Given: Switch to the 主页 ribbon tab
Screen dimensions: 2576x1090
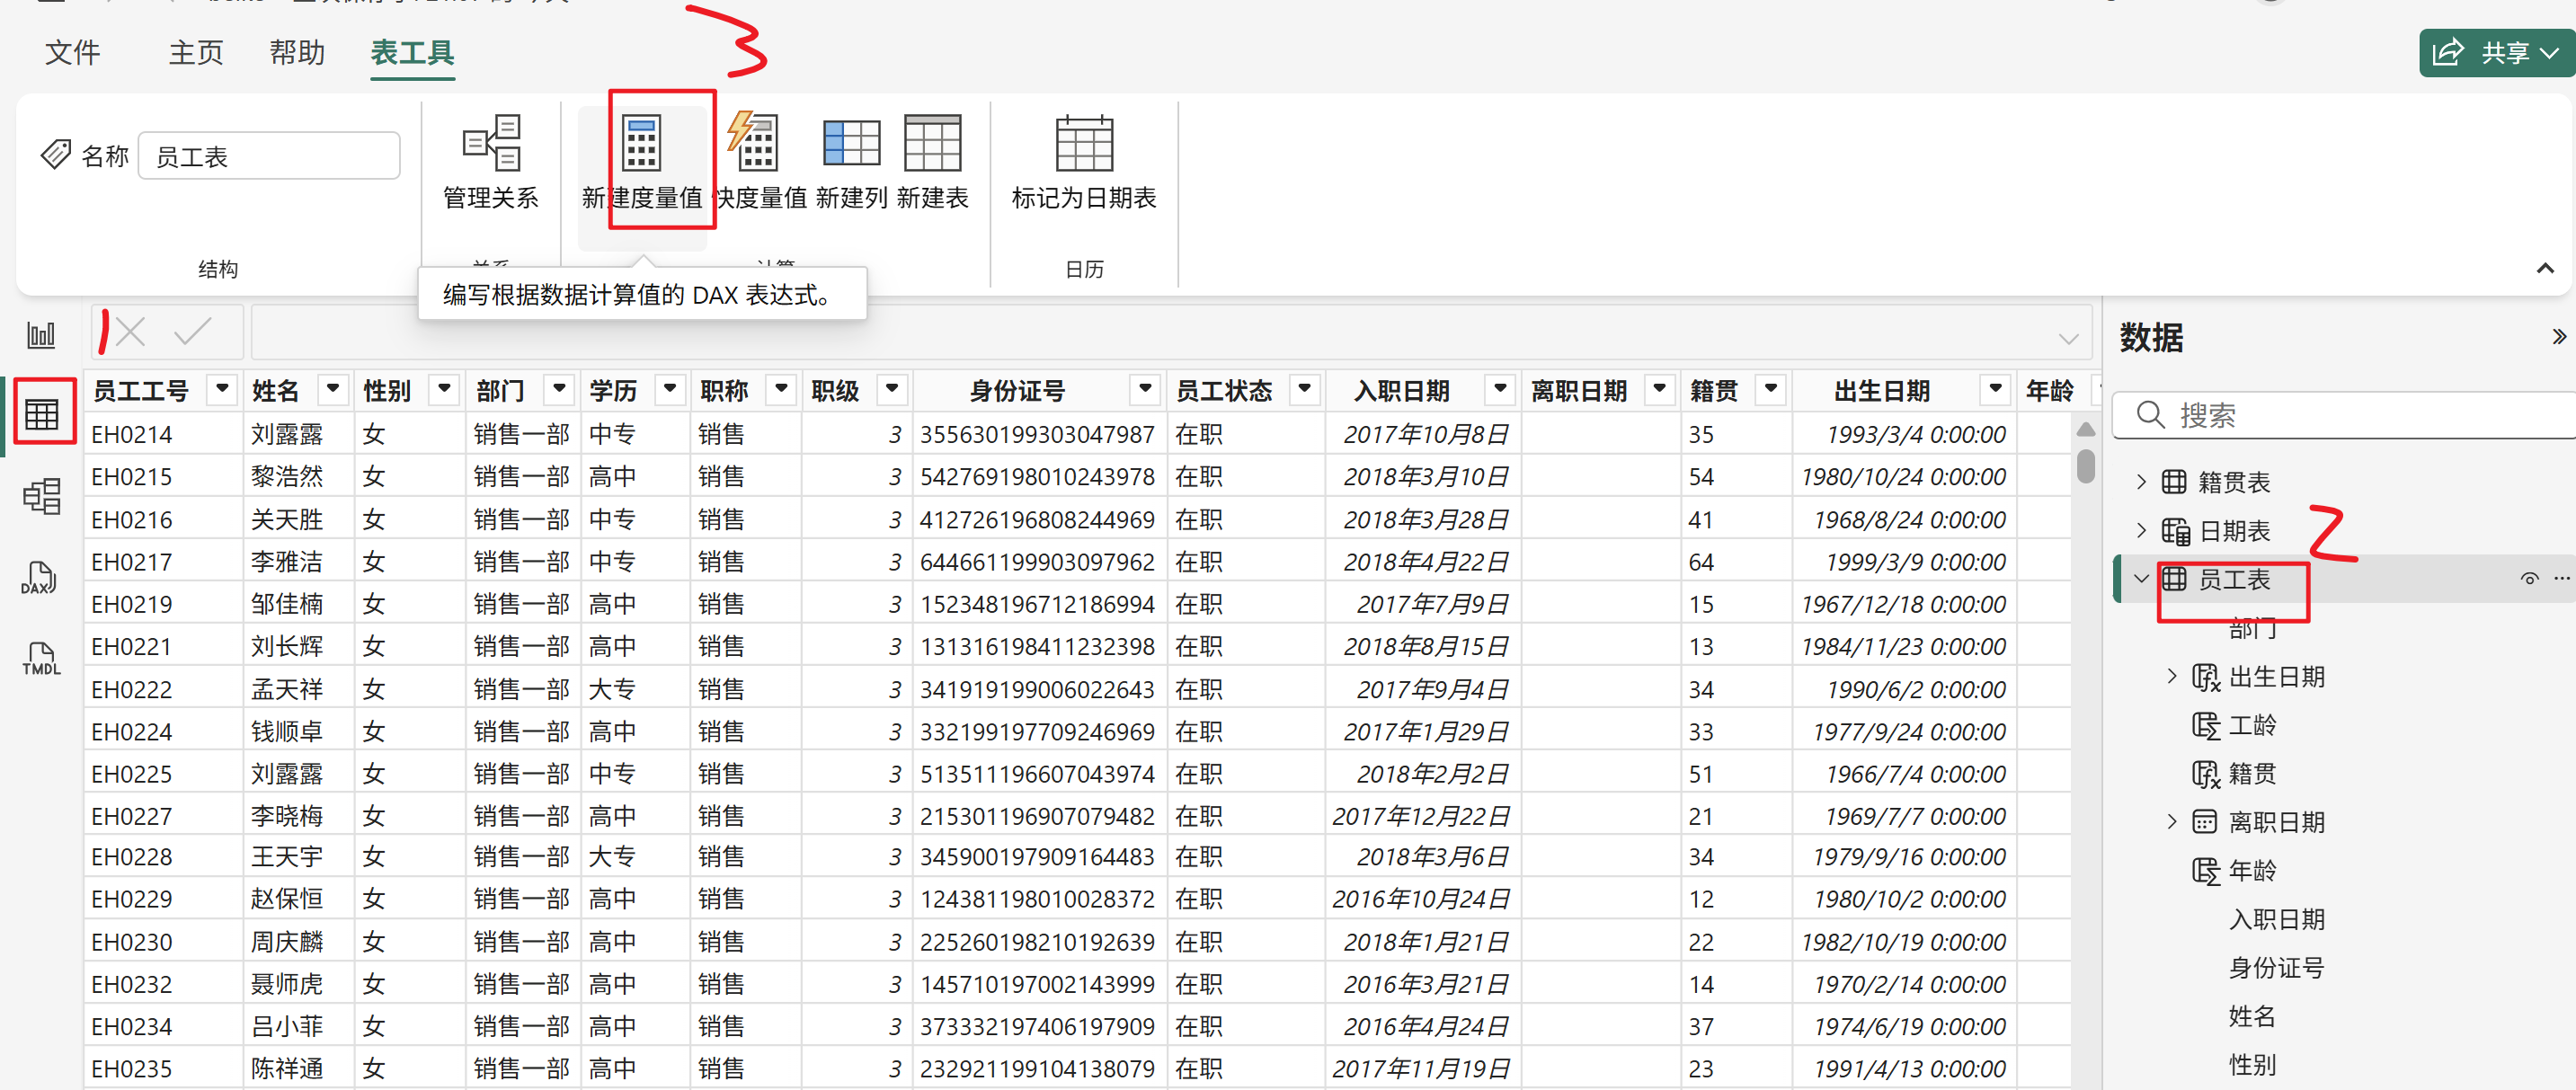Looking at the screenshot, I should point(195,52).
